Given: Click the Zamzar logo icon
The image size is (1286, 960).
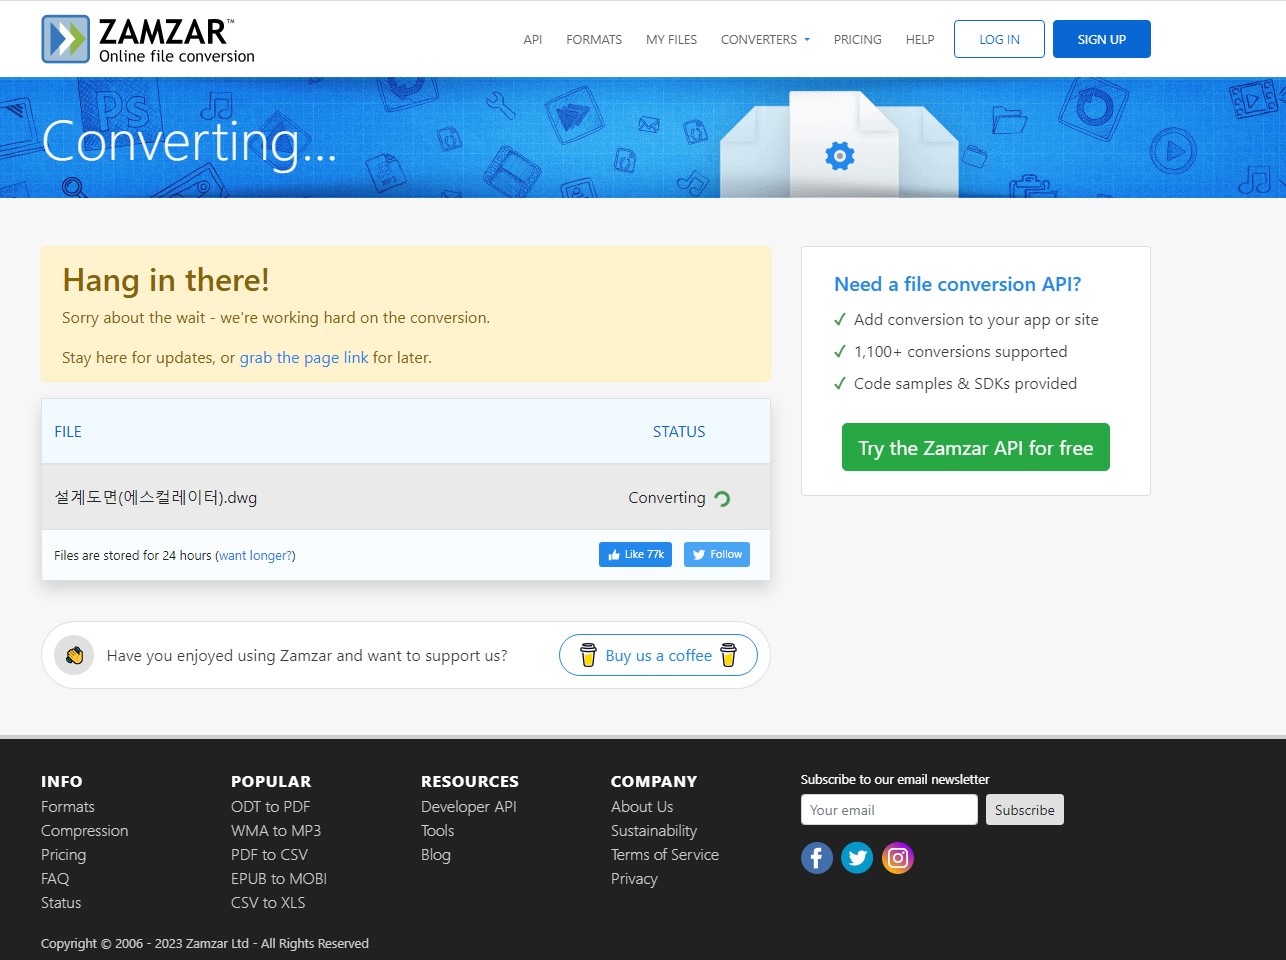Looking at the screenshot, I should pyautogui.click(x=65, y=39).
